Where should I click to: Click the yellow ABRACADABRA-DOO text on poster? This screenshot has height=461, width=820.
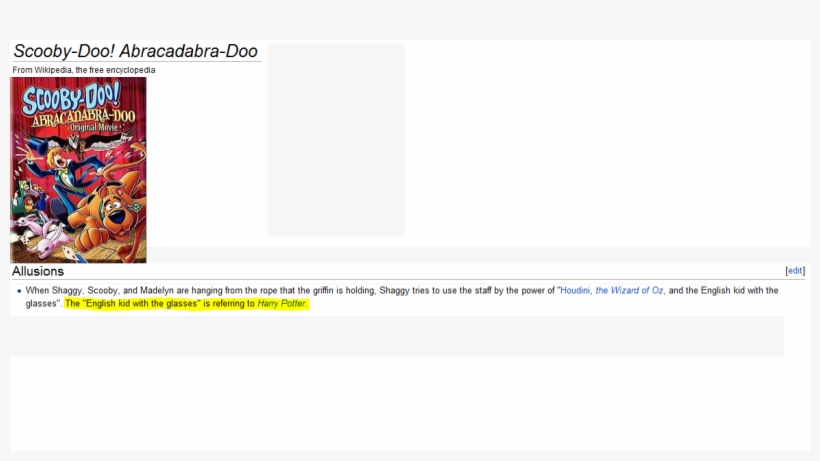[84, 117]
